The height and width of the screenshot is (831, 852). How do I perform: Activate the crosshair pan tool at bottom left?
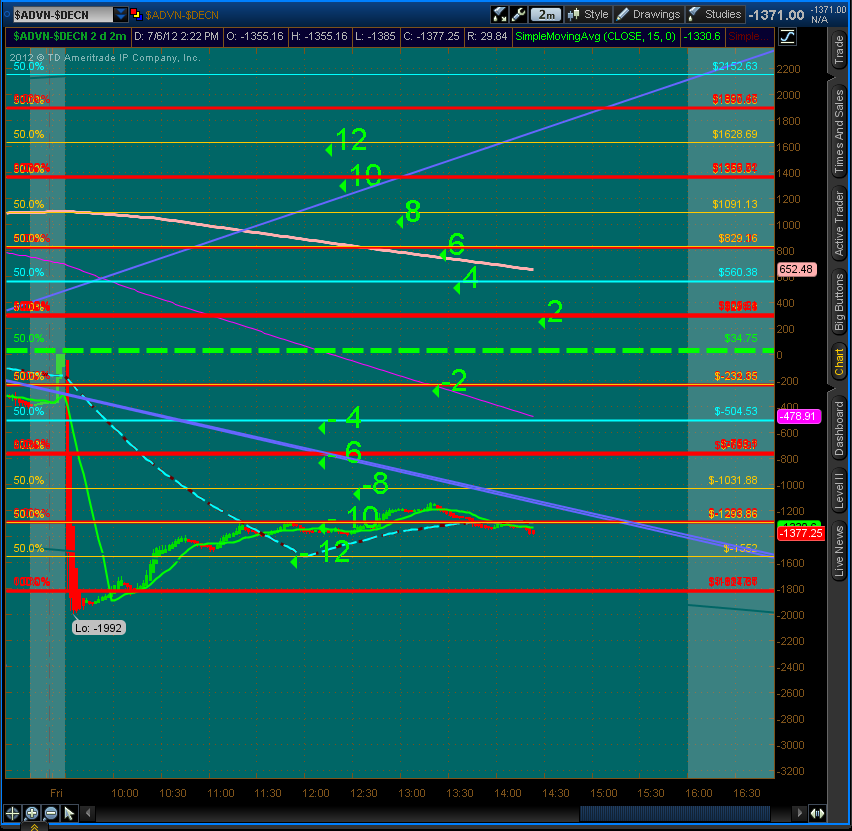(x=12, y=813)
